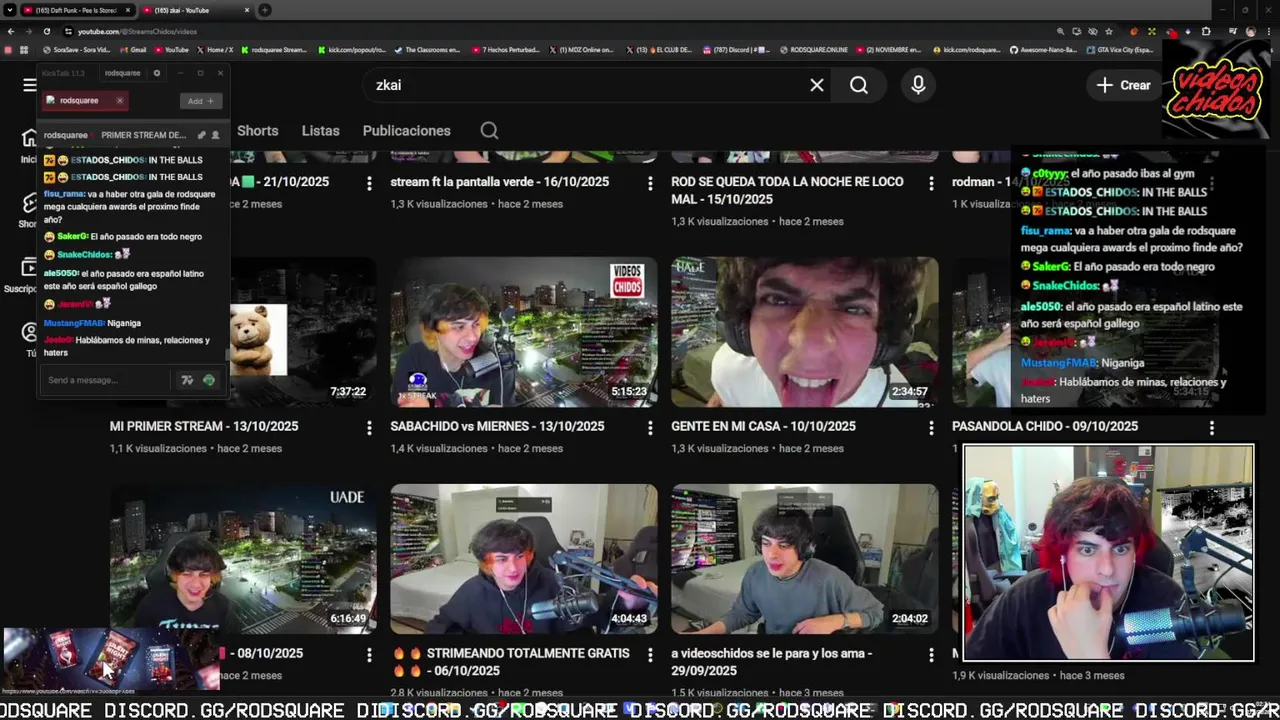Open the tab search dropdown arrow

8,10
